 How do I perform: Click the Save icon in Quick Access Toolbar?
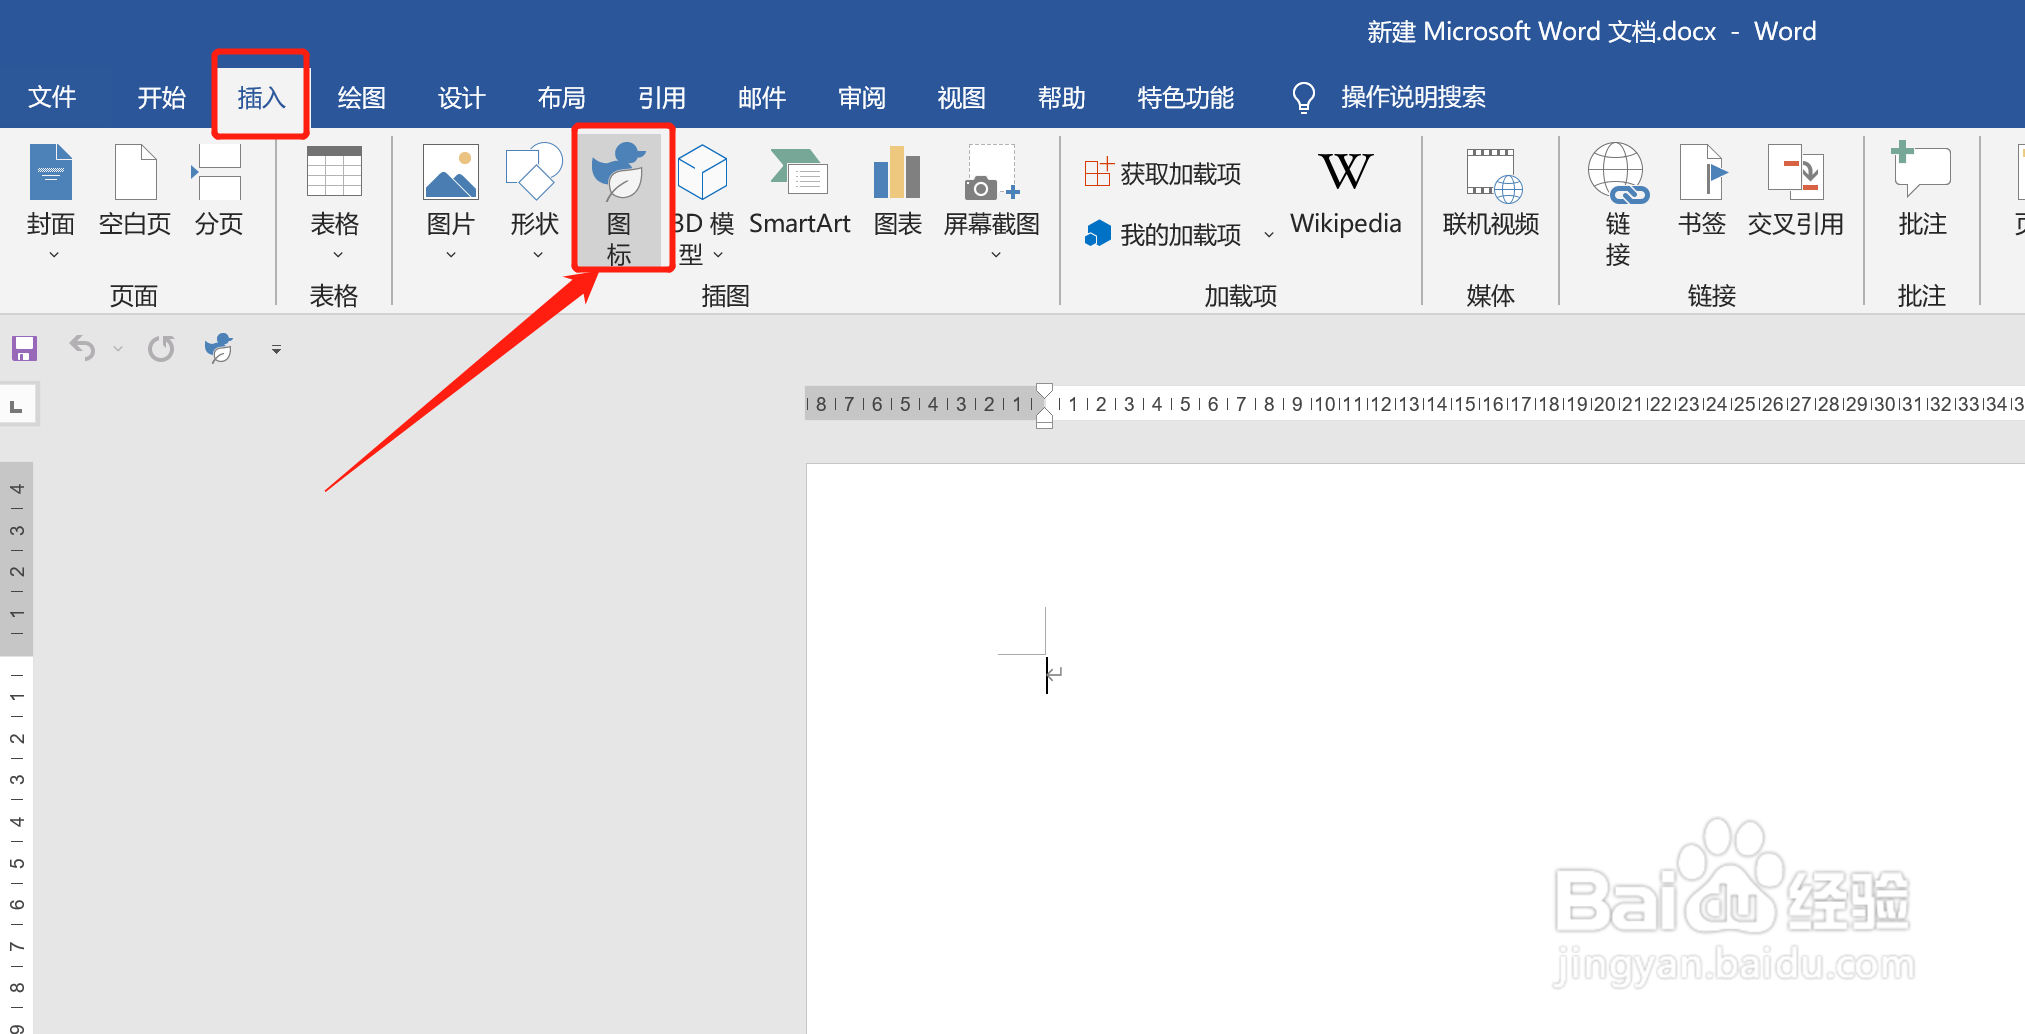[x=23, y=348]
